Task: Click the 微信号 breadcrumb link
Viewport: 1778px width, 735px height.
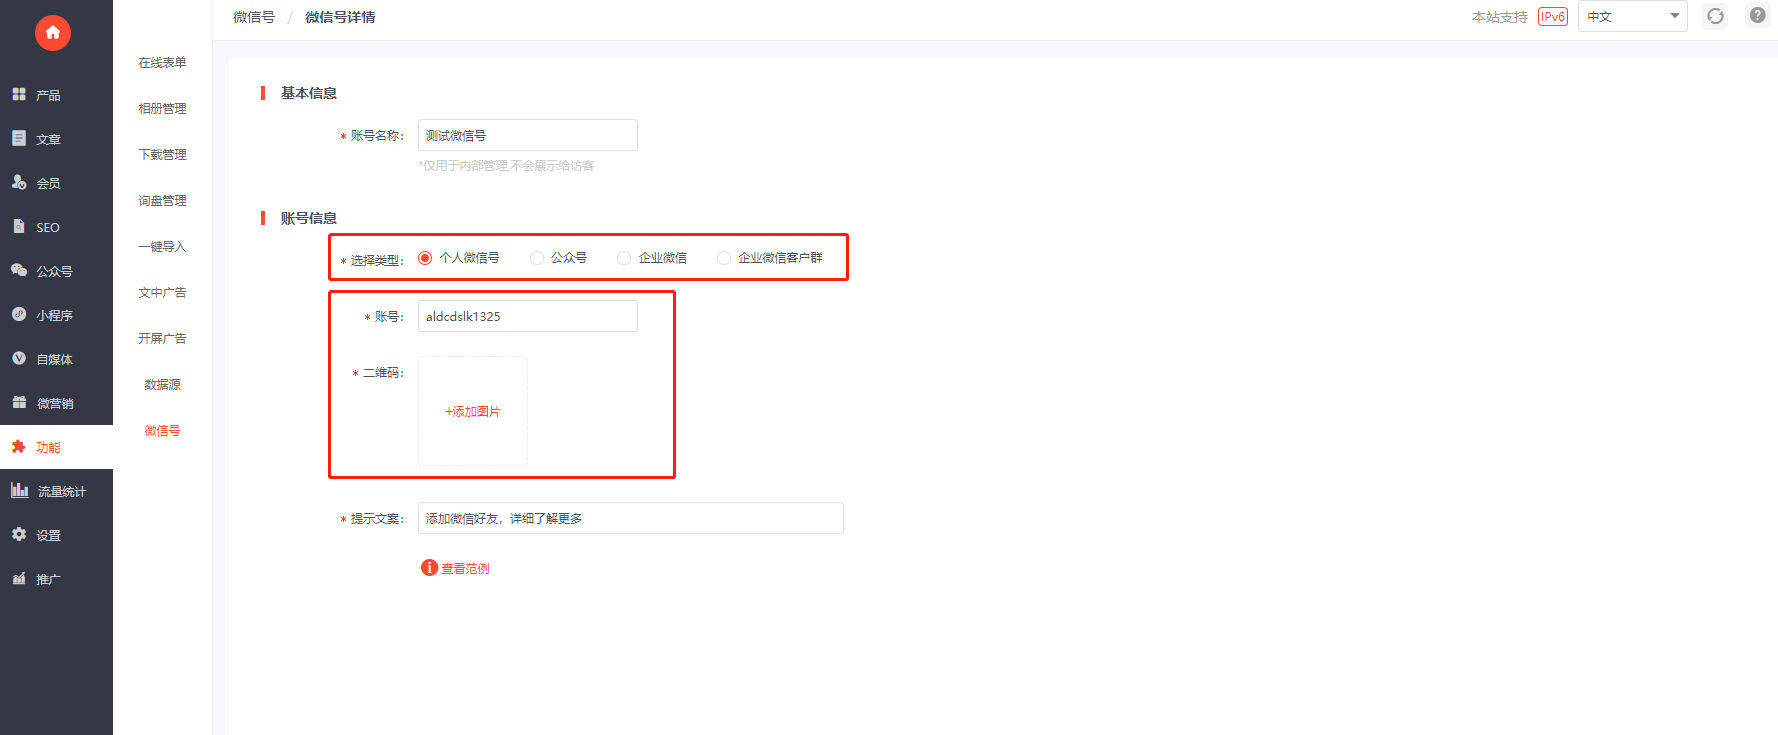Action: click(254, 17)
